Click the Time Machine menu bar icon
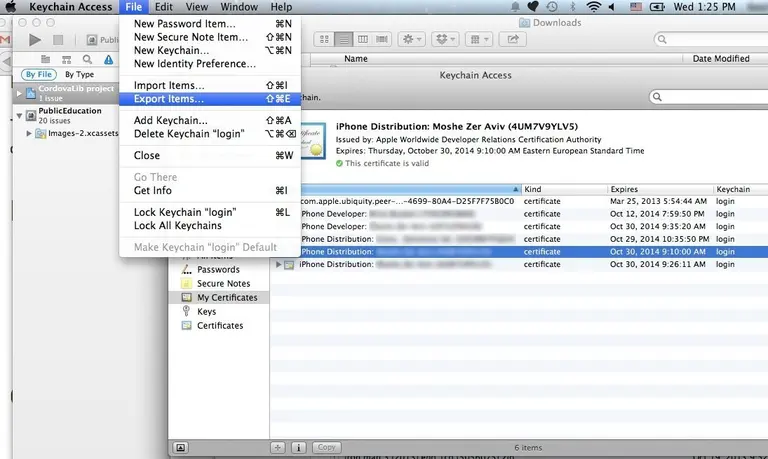 pos(552,7)
